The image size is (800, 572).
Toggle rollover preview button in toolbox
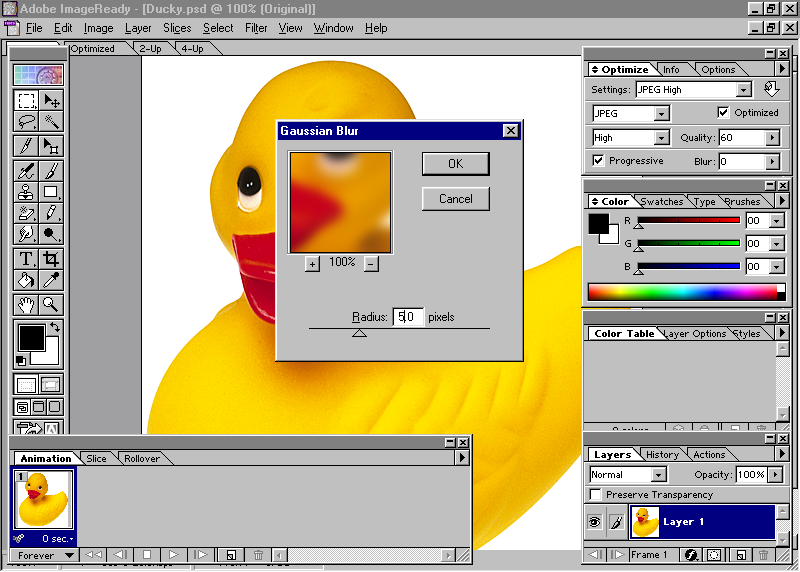coord(51,384)
